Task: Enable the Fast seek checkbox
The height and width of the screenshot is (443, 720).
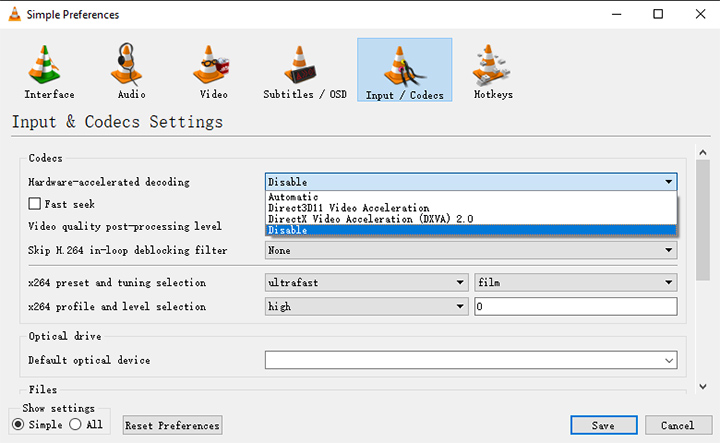Action: click(35, 204)
